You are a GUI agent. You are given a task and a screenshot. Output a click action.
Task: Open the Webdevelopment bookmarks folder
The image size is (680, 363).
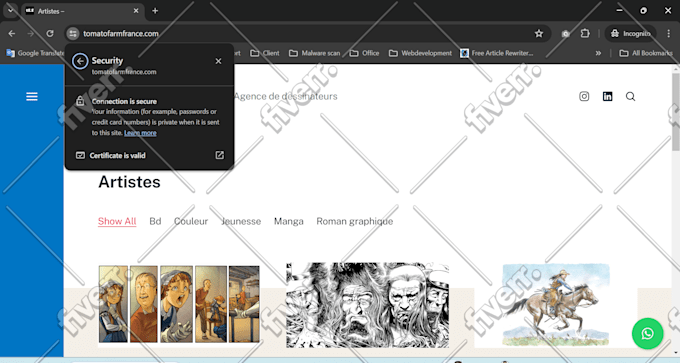(420, 53)
